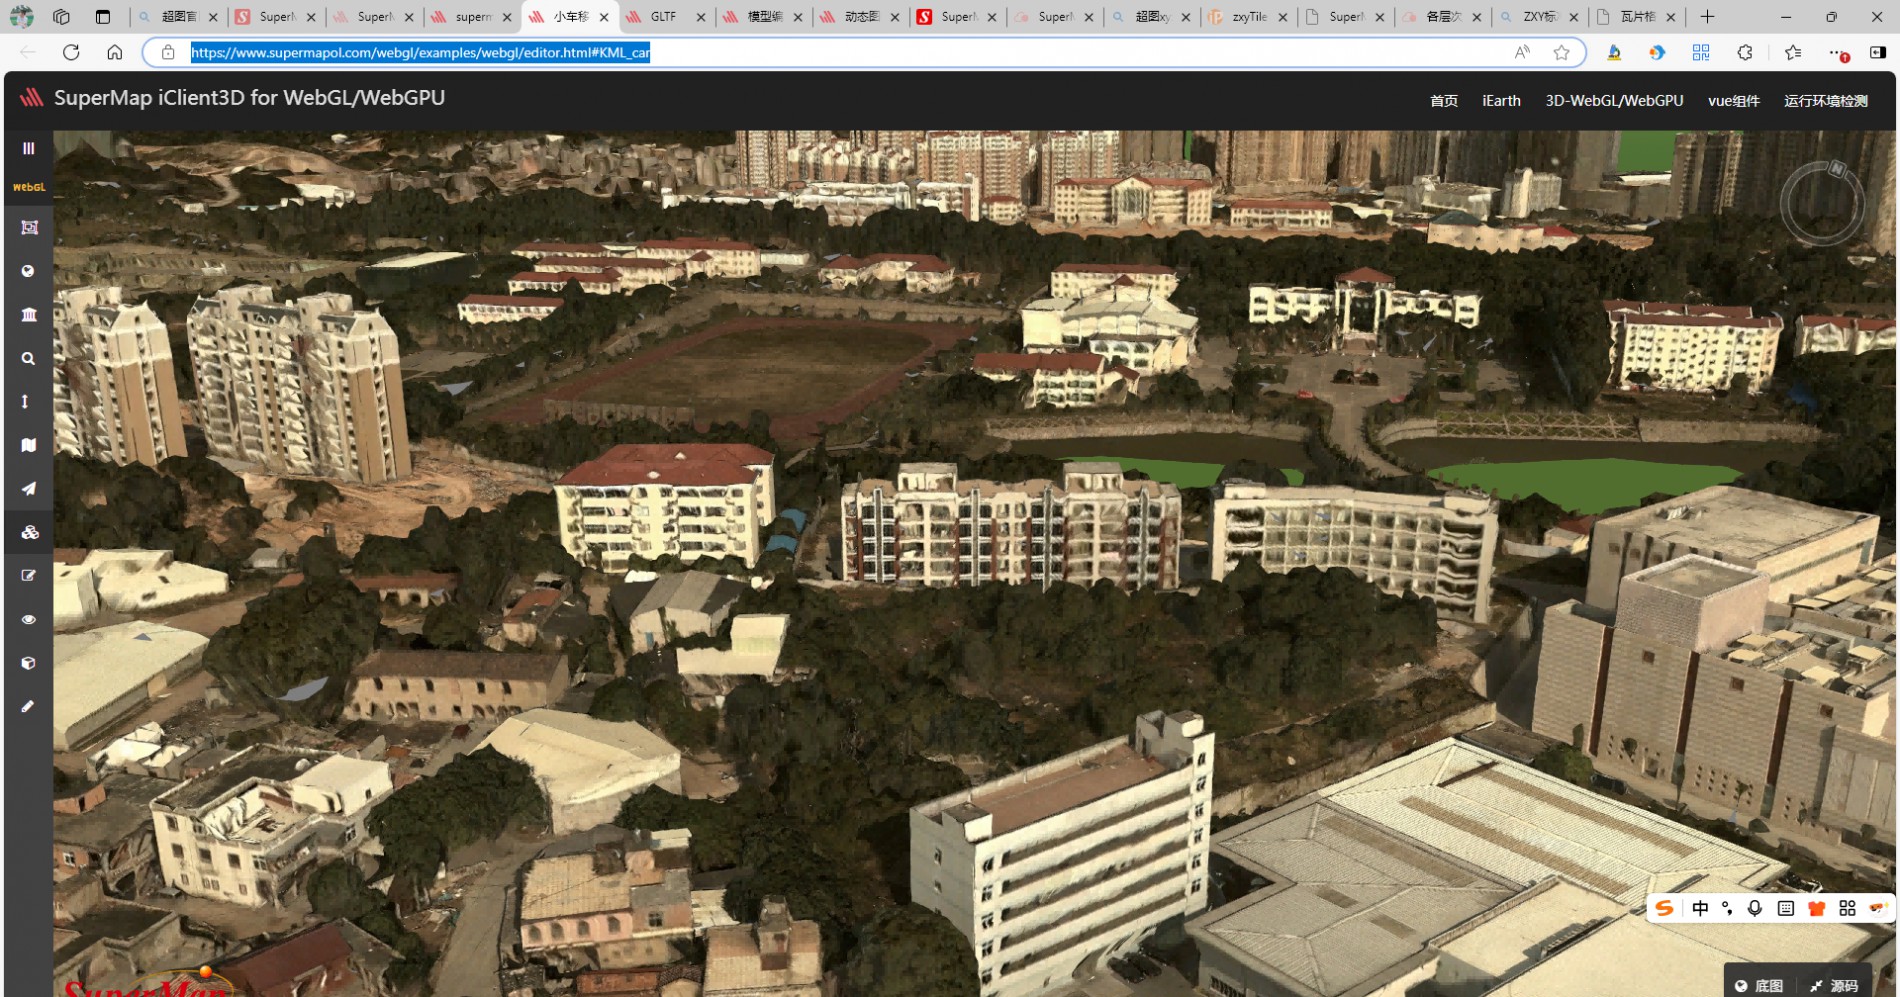Select the stacked cubes icon in sidebar
The image size is (1900, 997).
30,532
